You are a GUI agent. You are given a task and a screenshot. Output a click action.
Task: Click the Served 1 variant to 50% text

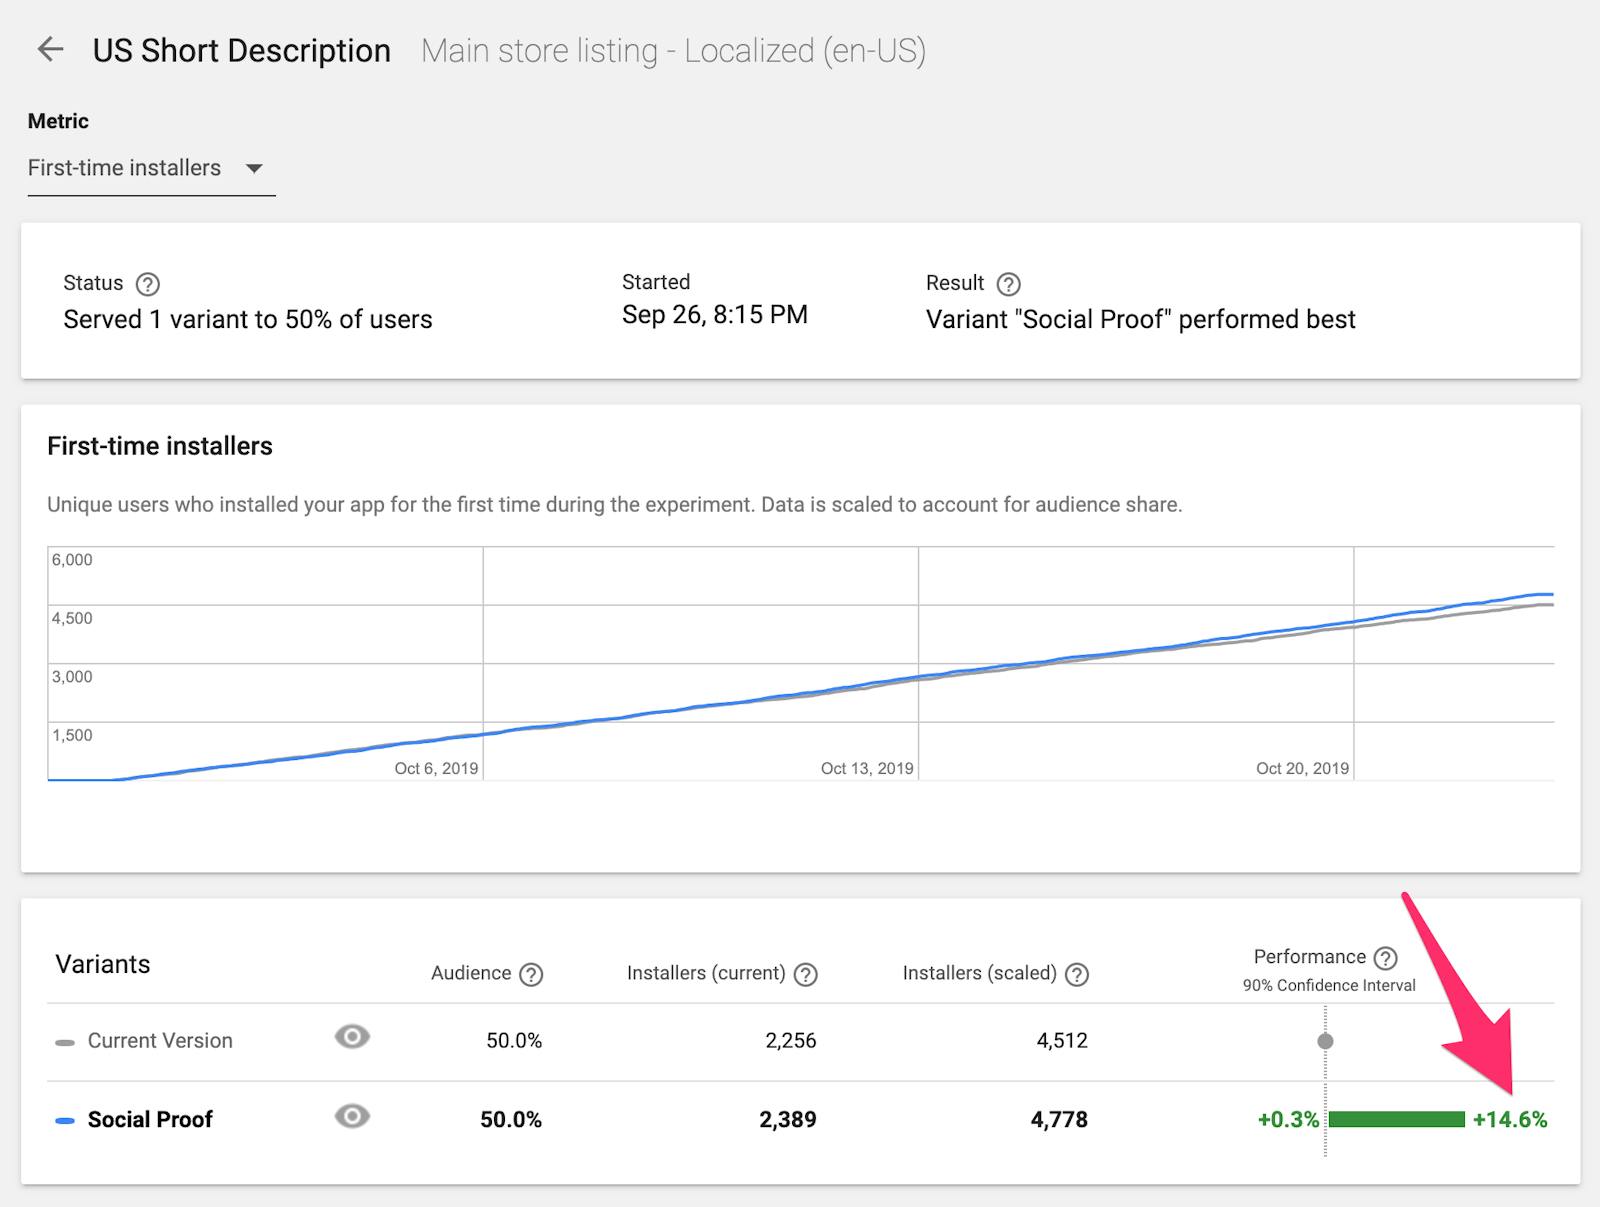(248, 320)
